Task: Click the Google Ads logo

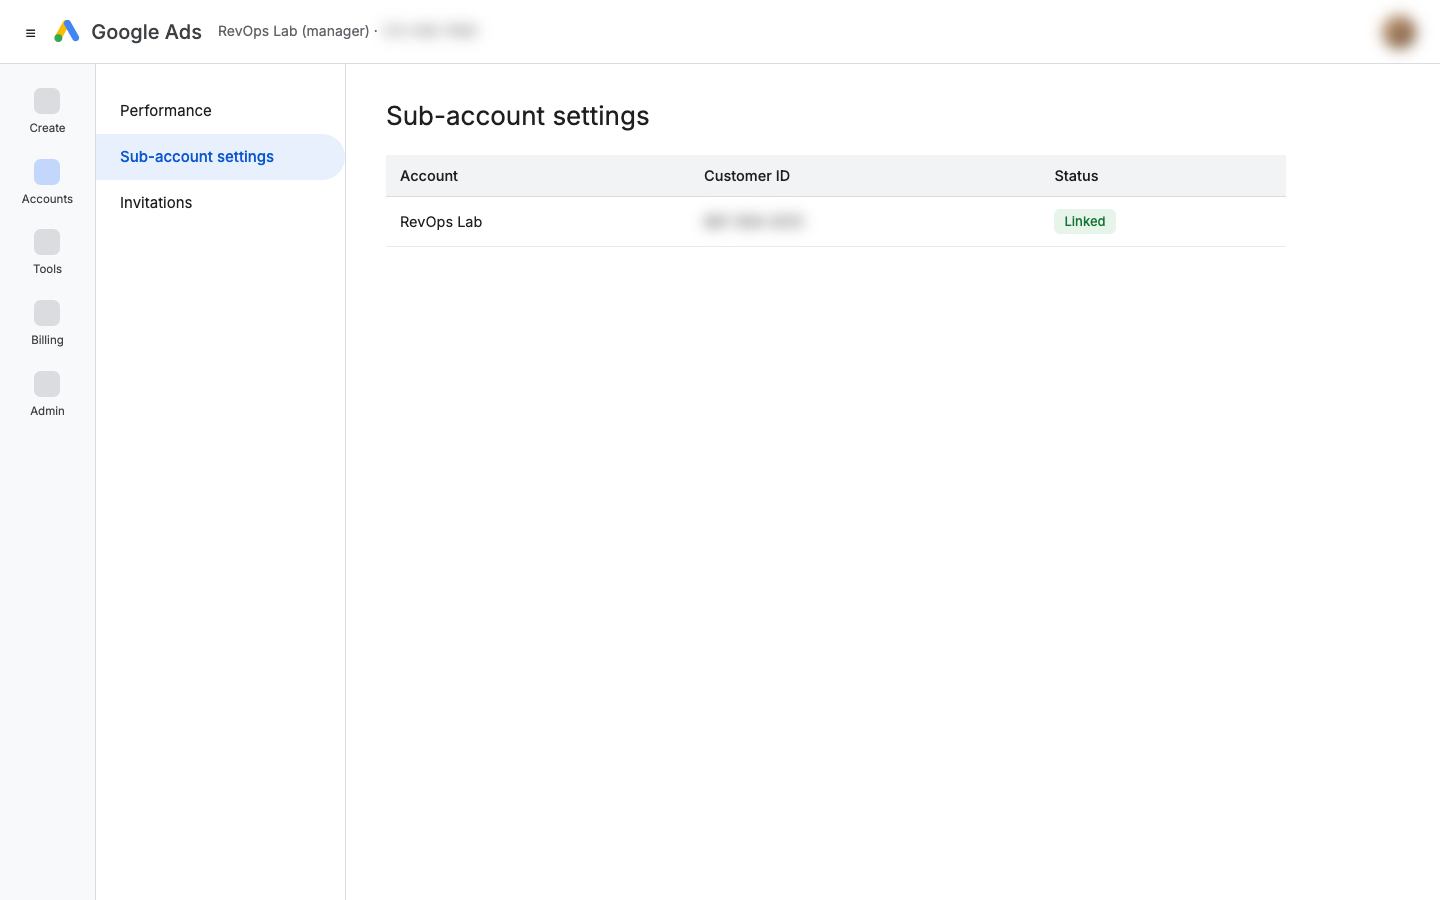Action: (67, 31)
